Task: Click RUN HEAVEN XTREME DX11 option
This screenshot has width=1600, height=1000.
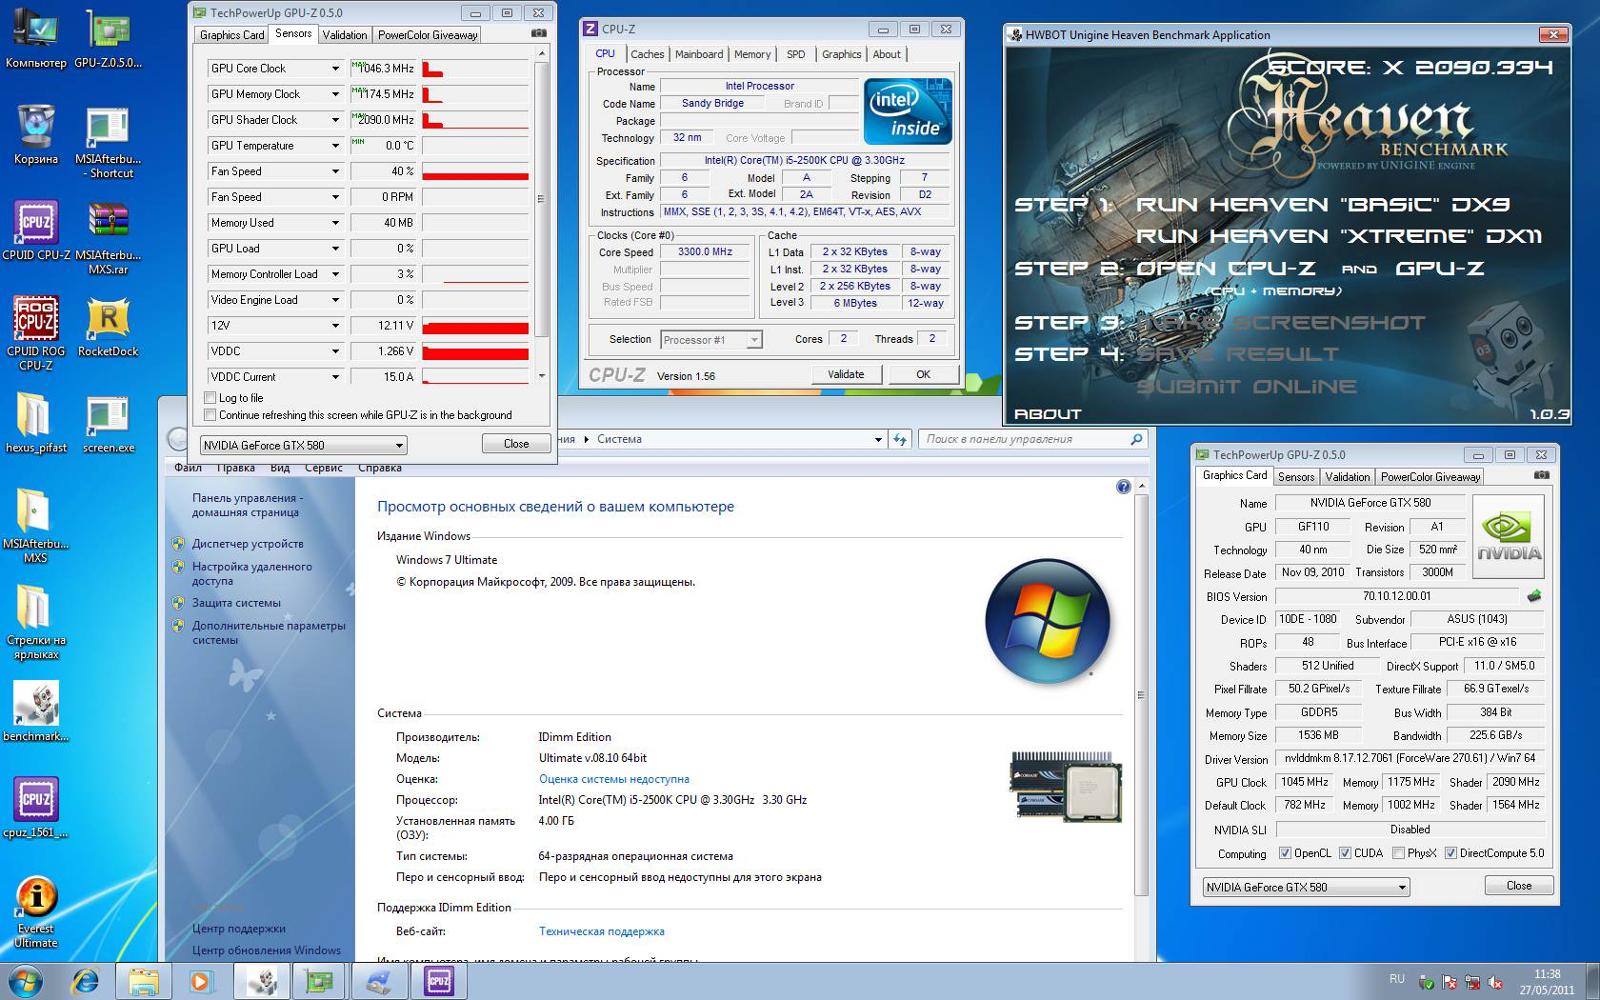Action: click(1340, 236)
